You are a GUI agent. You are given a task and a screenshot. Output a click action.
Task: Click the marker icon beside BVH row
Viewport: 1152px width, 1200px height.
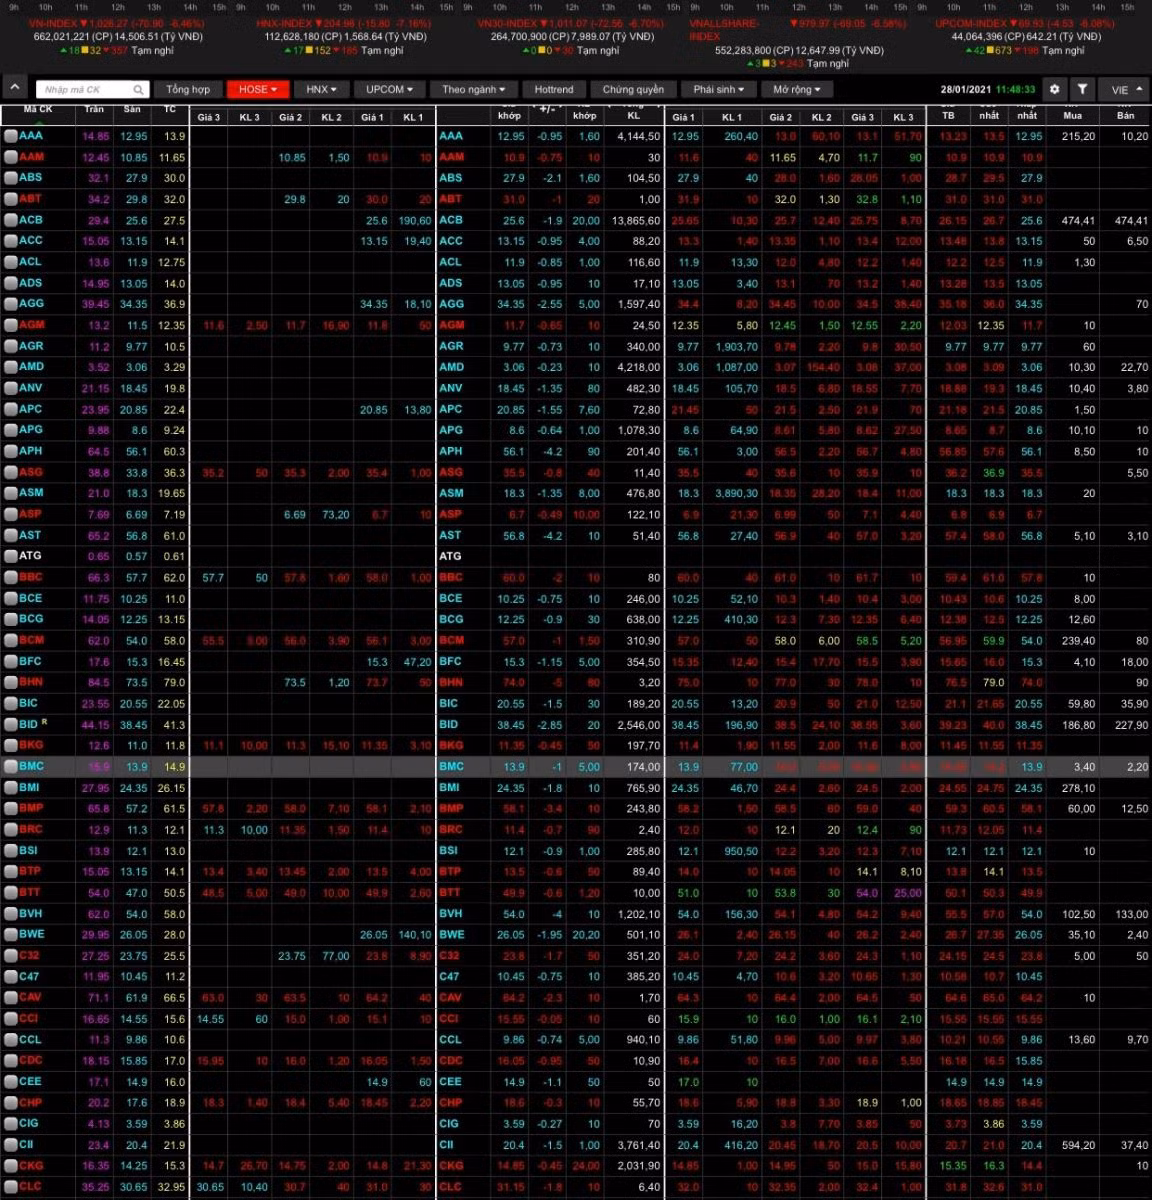click(10, 914)
